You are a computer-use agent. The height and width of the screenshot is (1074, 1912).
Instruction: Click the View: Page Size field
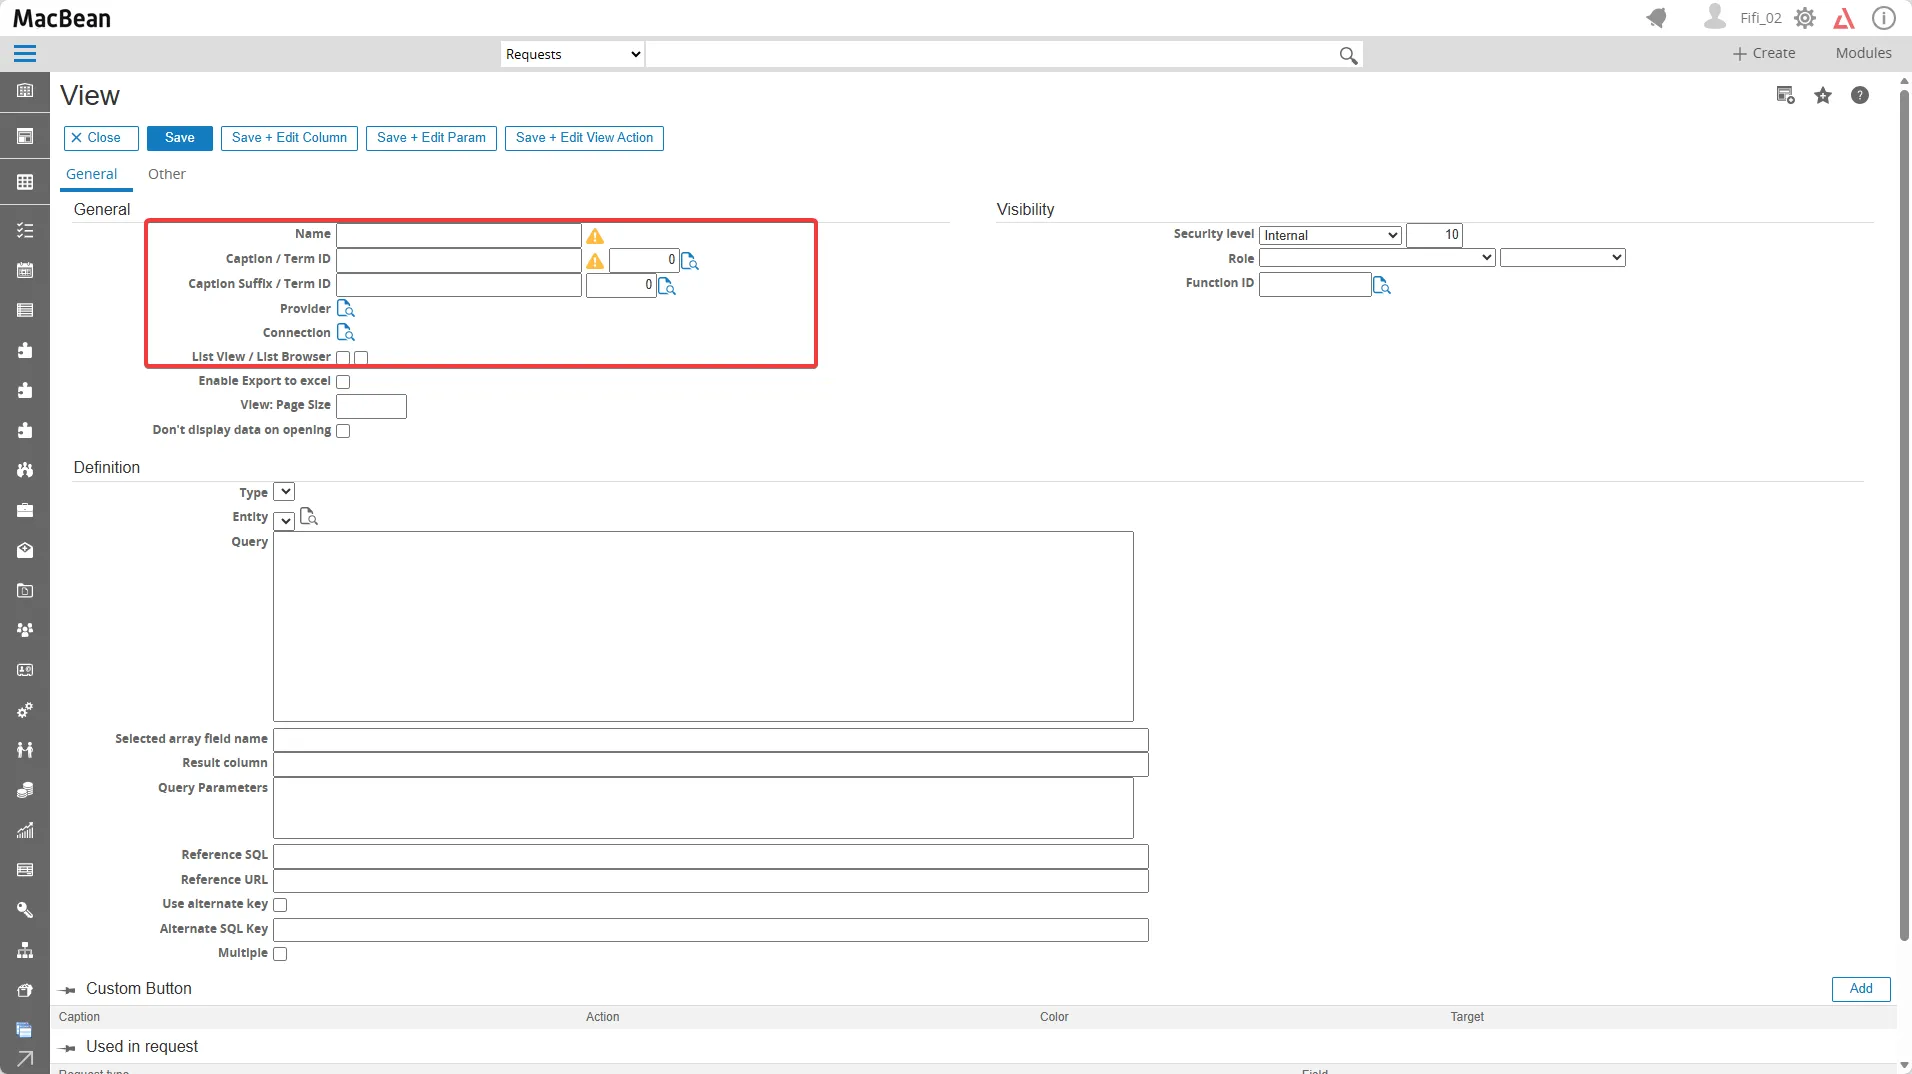371,406
